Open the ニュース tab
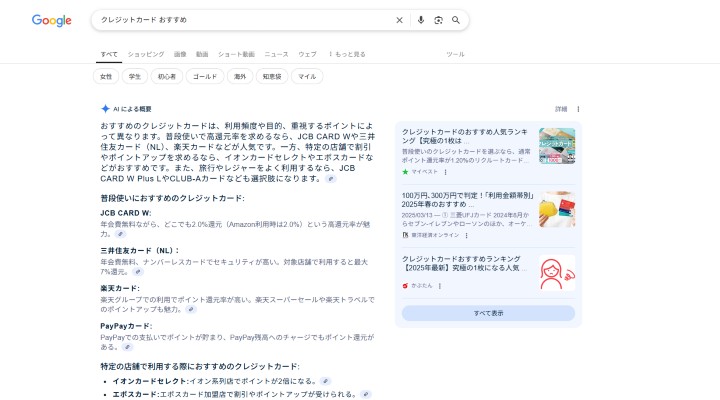Screen dimensions: 720x400 tap(276, 54)
